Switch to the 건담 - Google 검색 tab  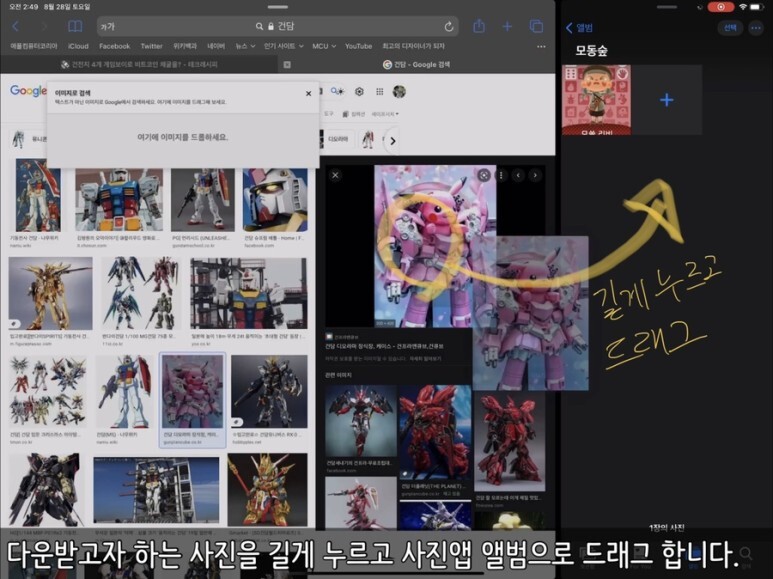(417, 65)
